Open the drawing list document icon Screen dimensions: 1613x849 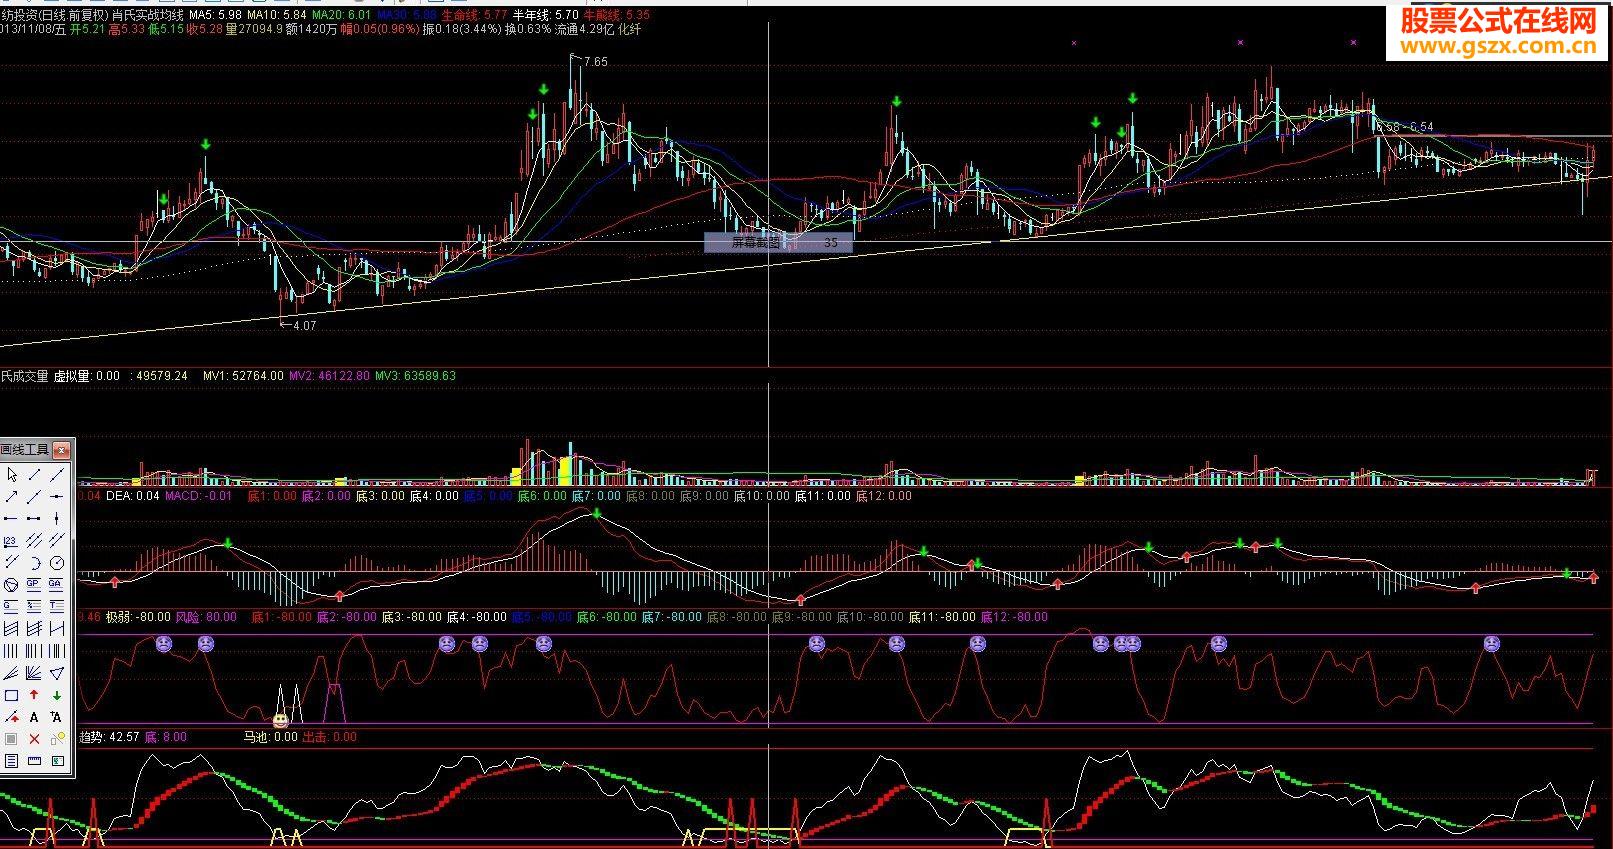[12, 760]
